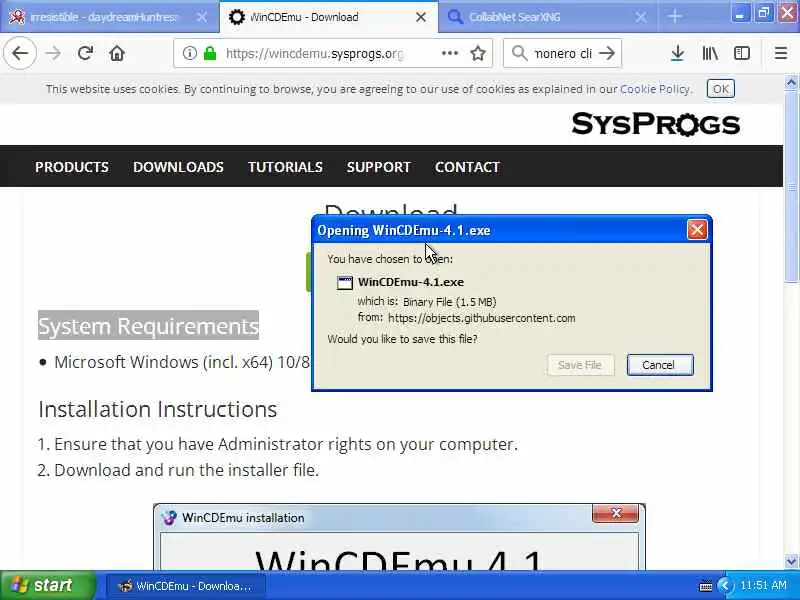The height and width of the screenshot is (600, 800).
Task: Open the Firefox home page icon
Action: point(117,53)
